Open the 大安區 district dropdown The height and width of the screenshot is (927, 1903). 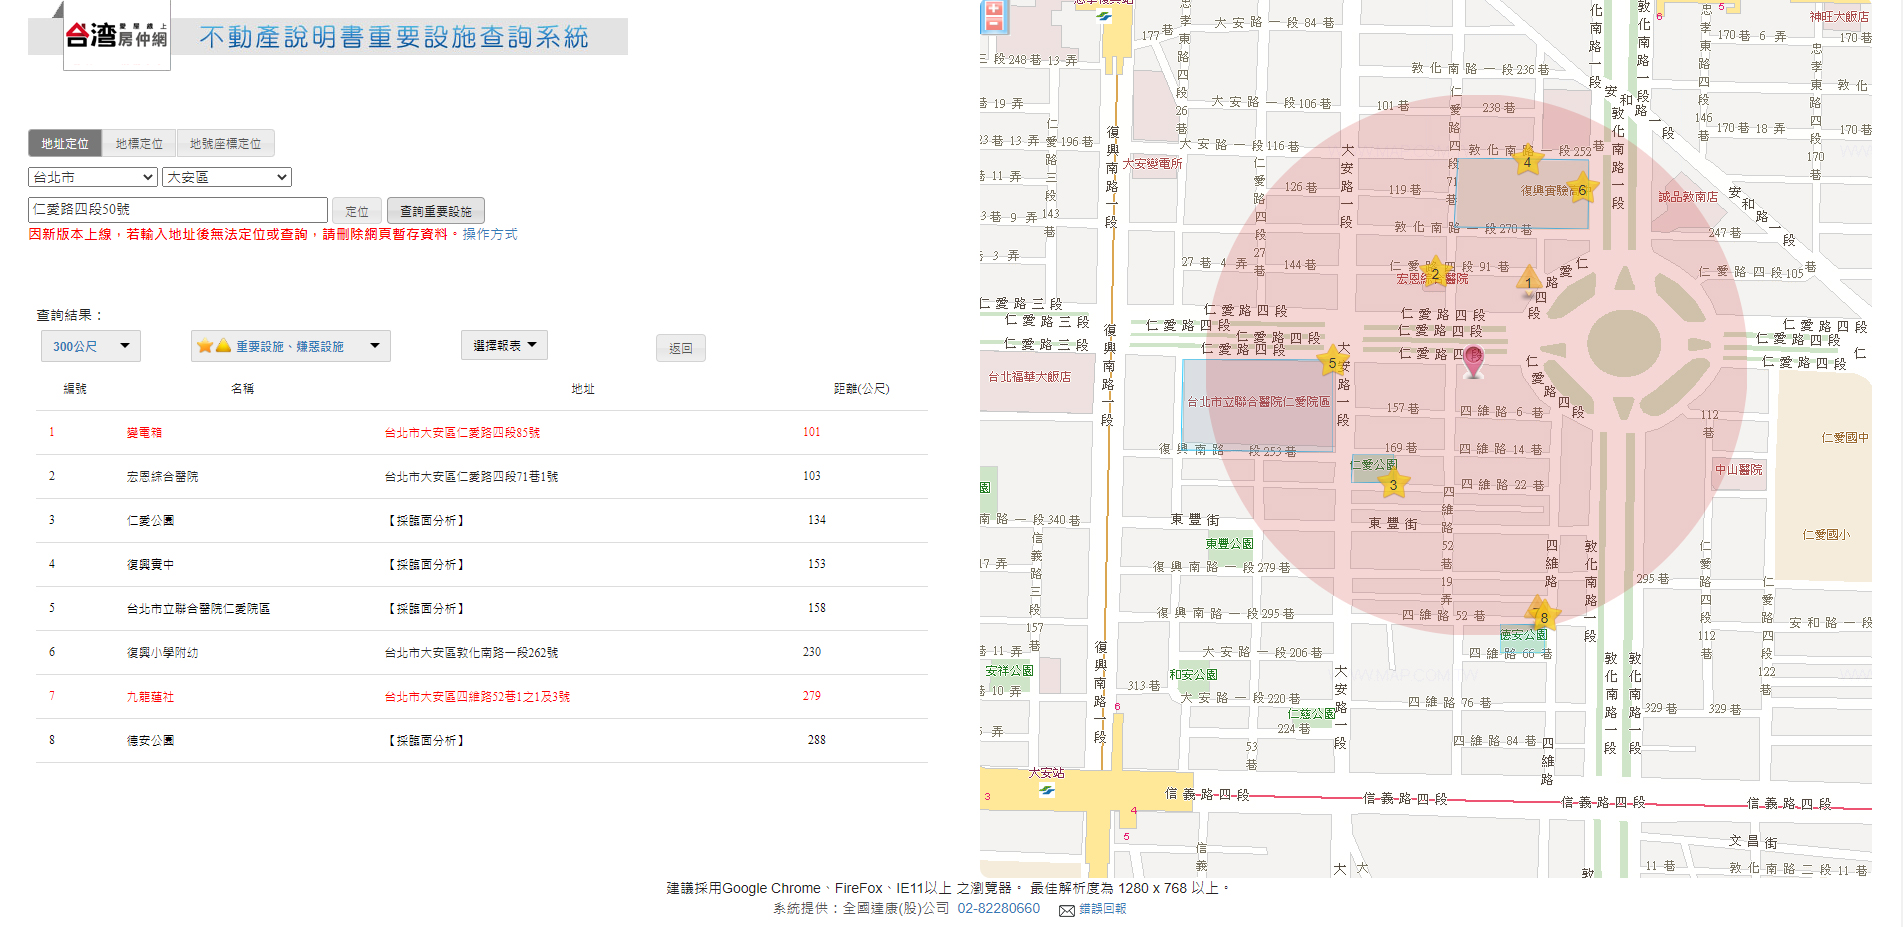226,177
